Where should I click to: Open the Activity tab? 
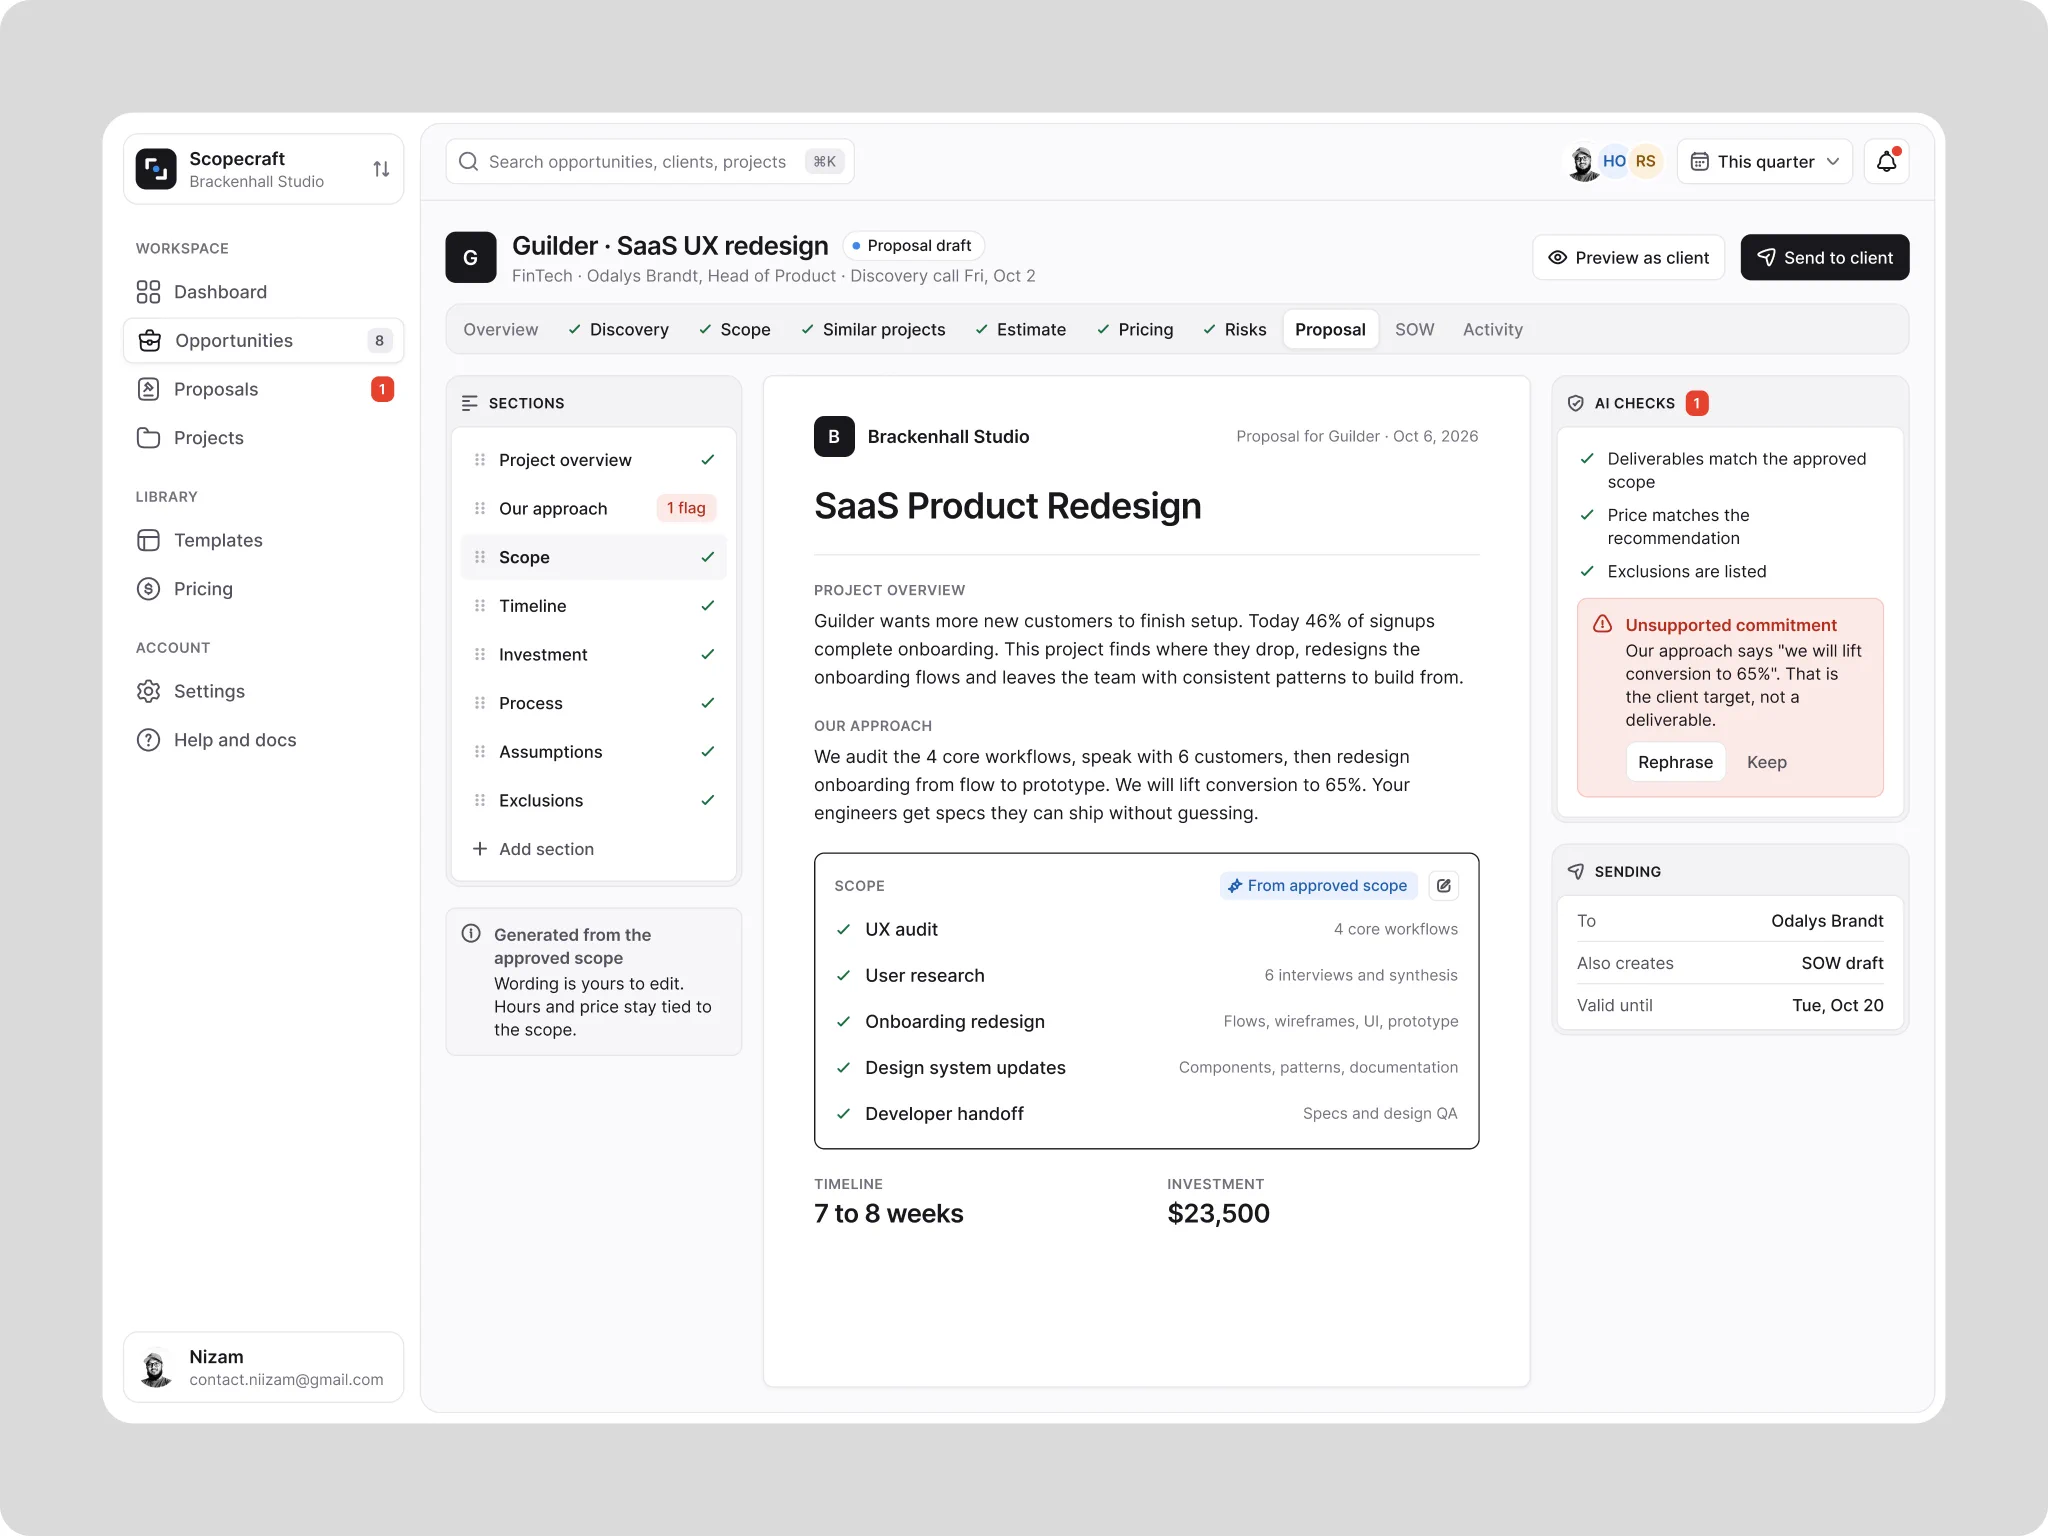1493,330
